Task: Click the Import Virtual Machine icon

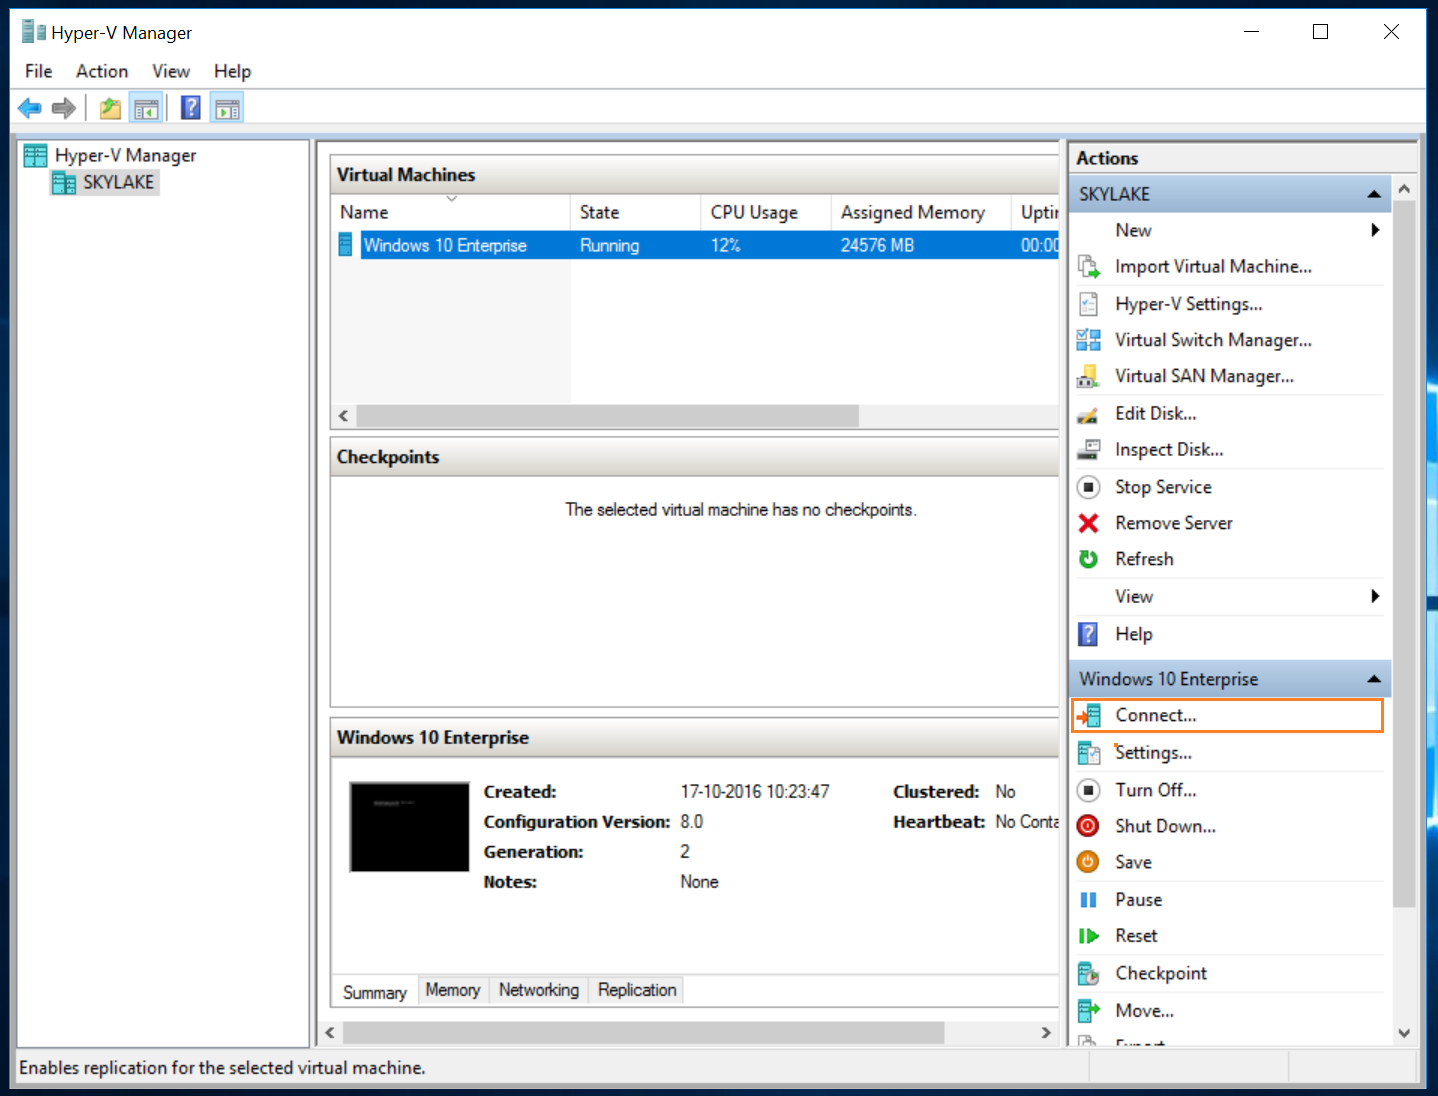Action: [1089, 267]
